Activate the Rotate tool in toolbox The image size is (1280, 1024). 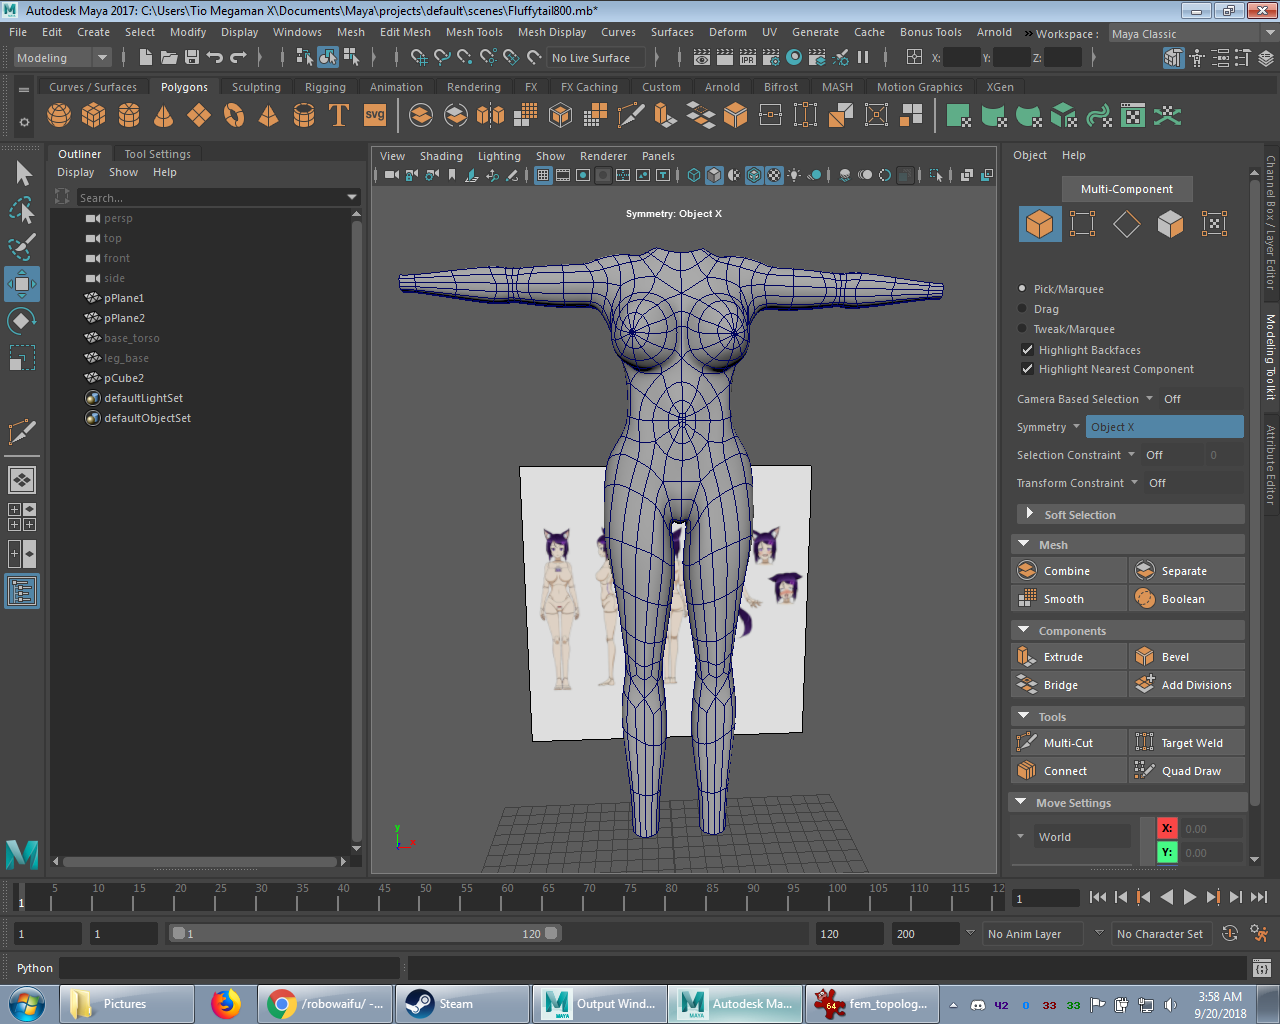[22, 321]
